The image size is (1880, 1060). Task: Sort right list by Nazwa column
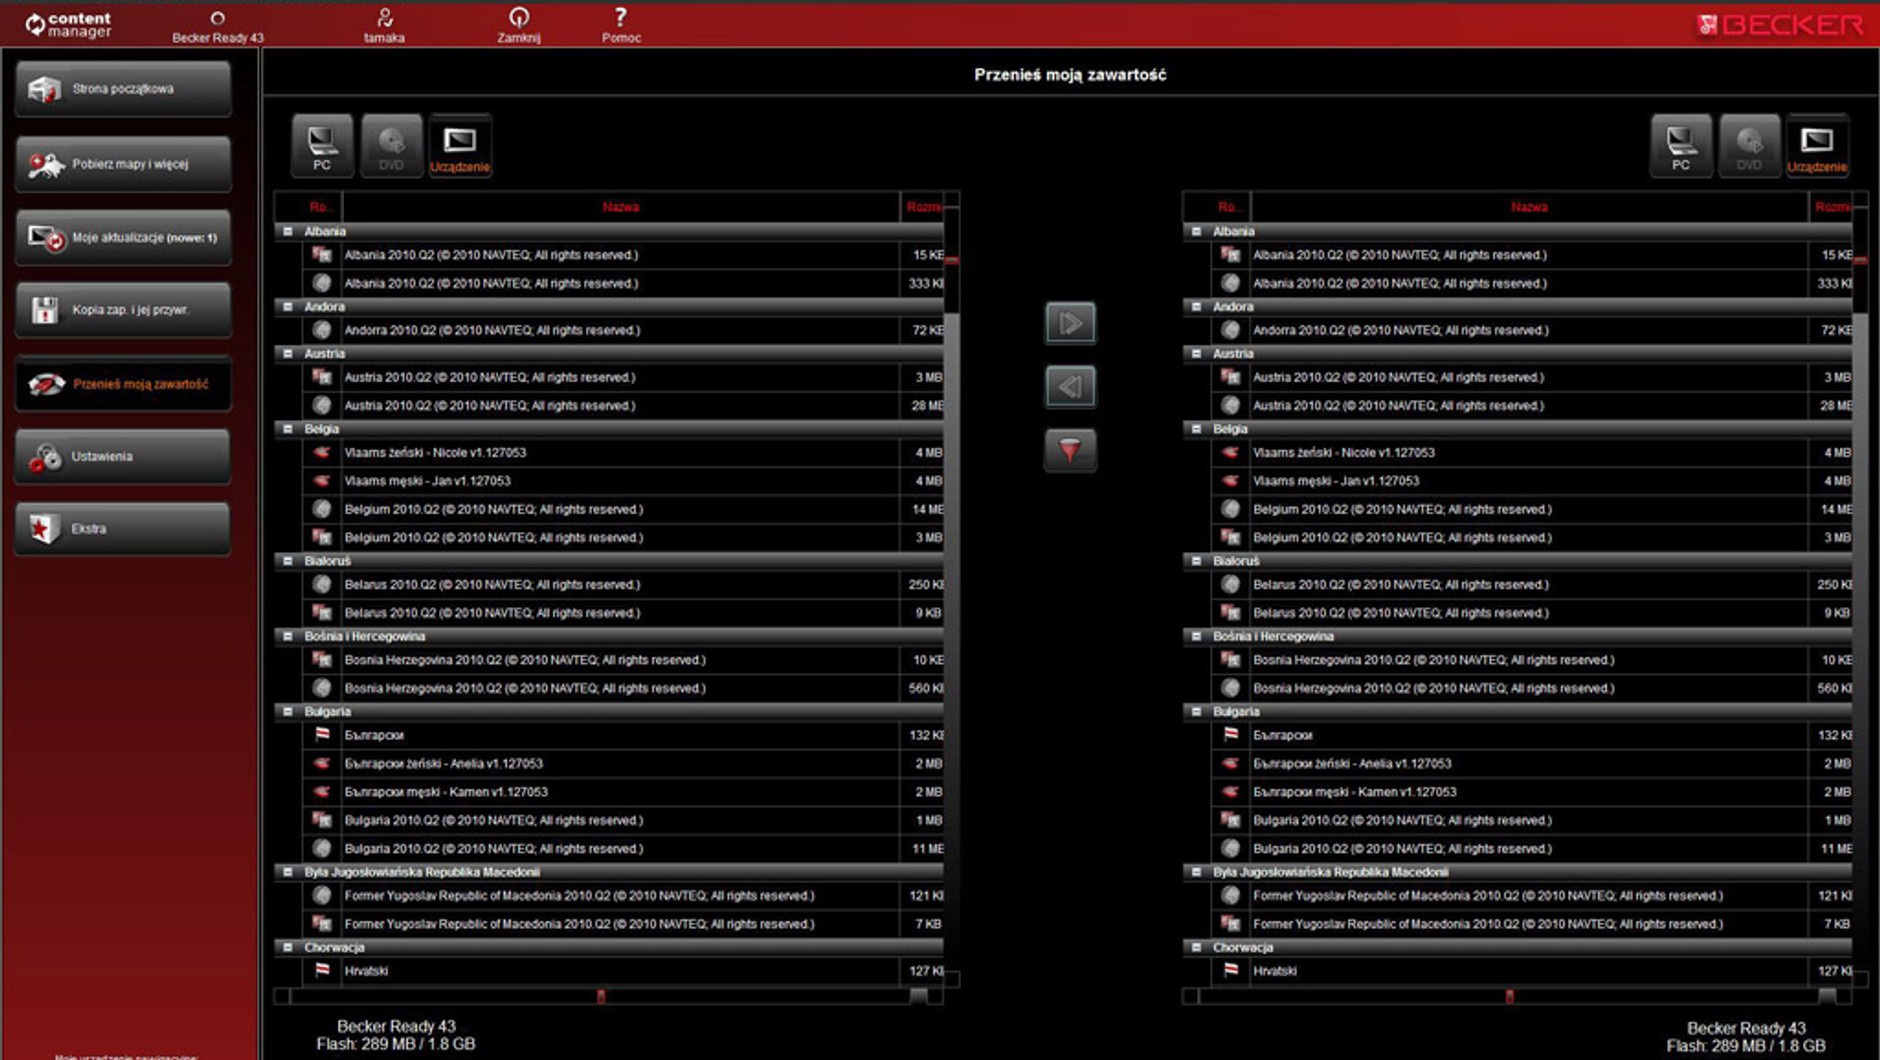[1529, 207]
